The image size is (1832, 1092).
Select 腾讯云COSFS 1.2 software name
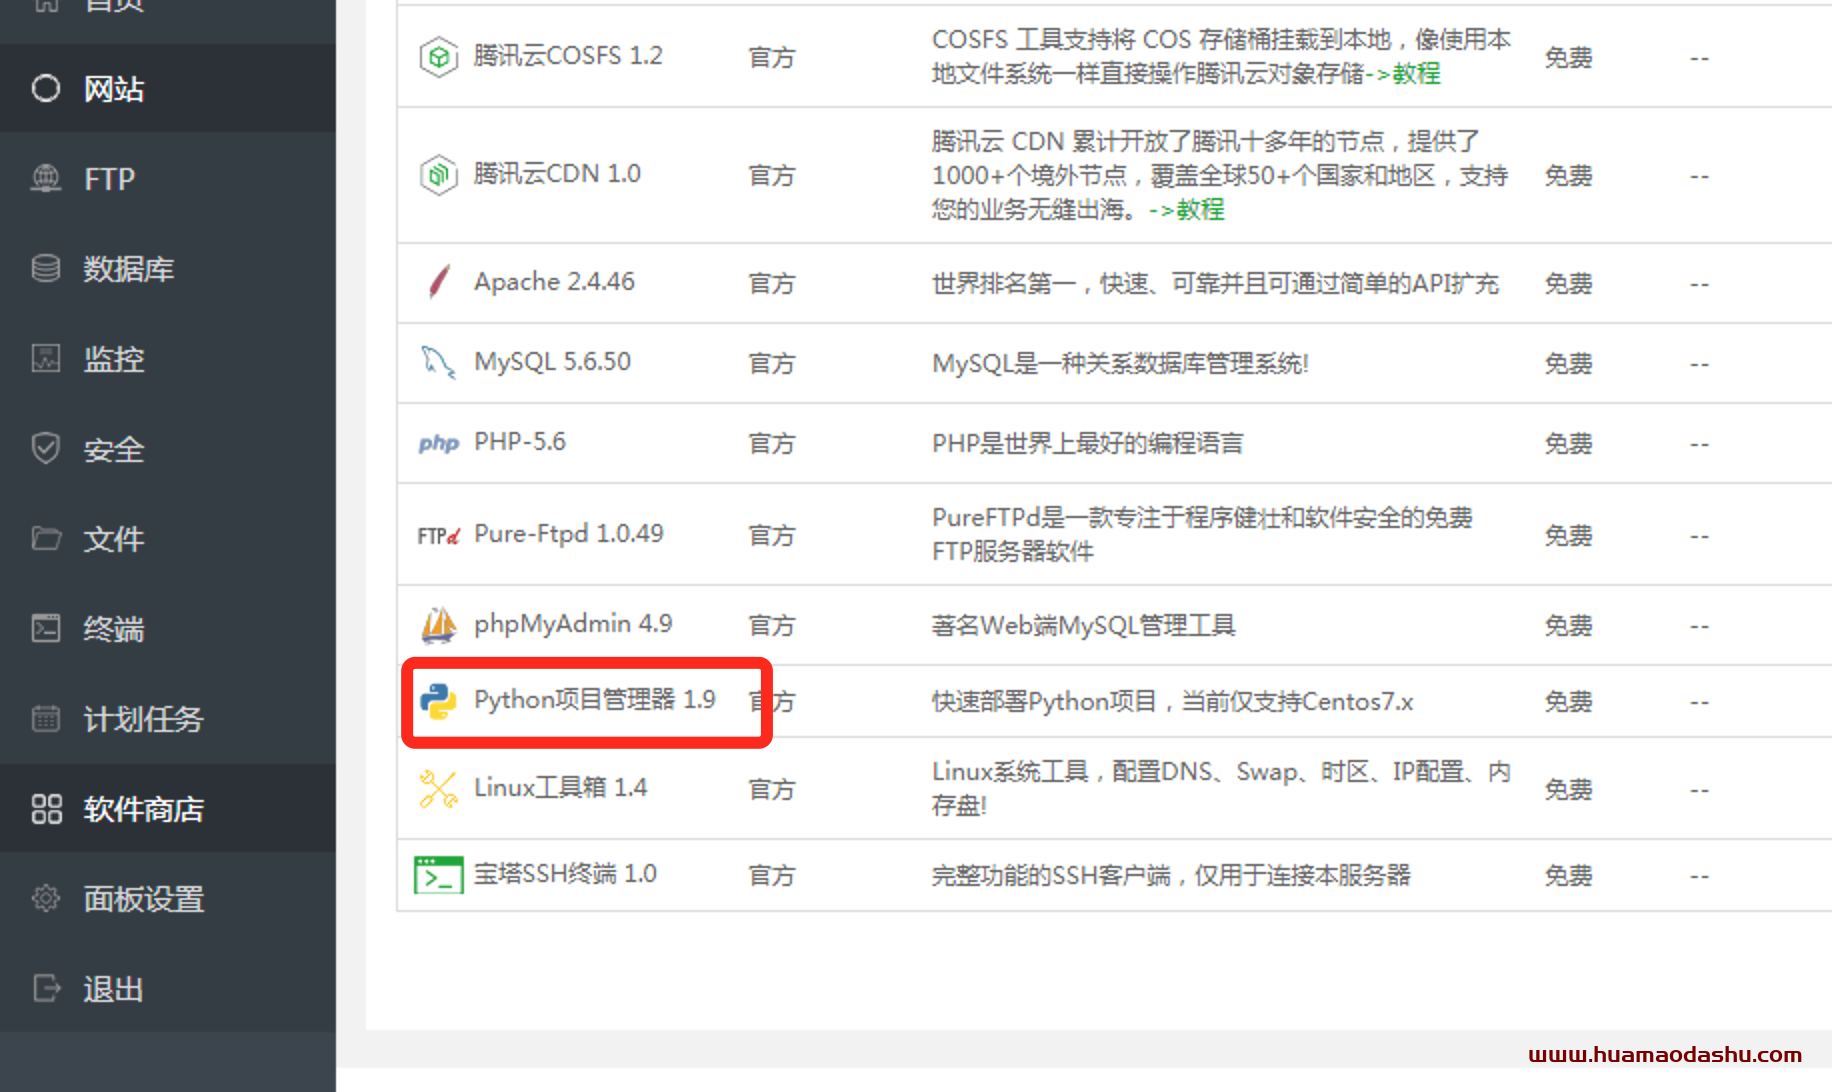(x=568, y=55)
